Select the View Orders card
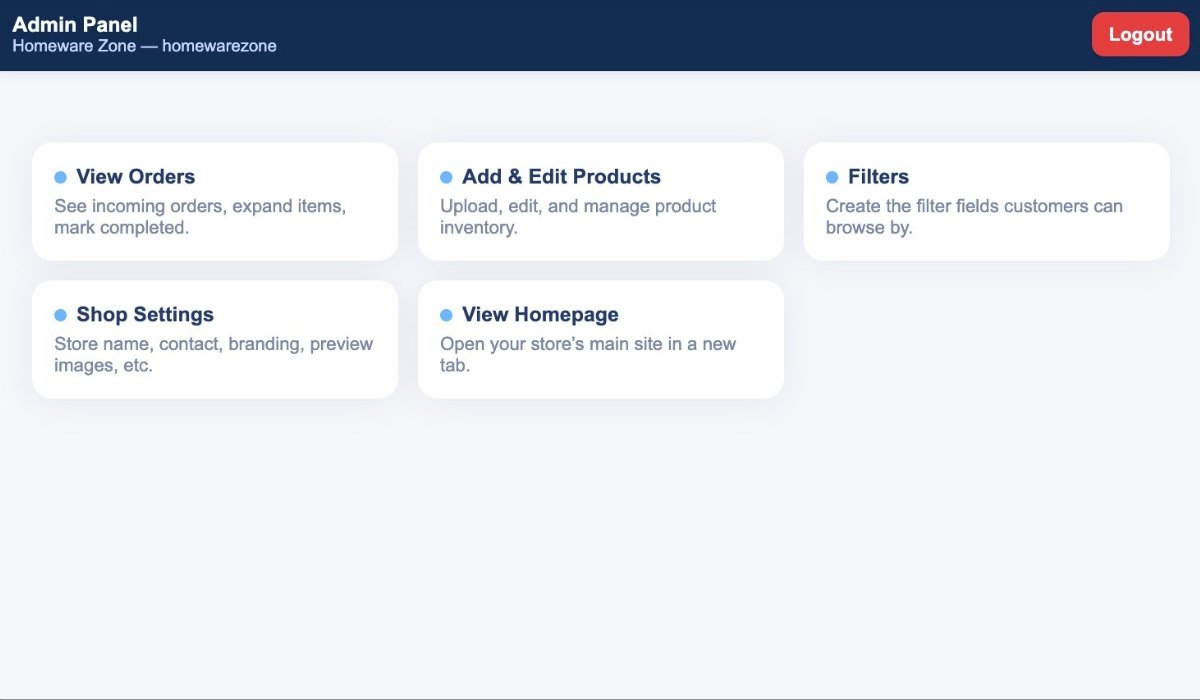1200x700 pixels. [x=215, y=200]
